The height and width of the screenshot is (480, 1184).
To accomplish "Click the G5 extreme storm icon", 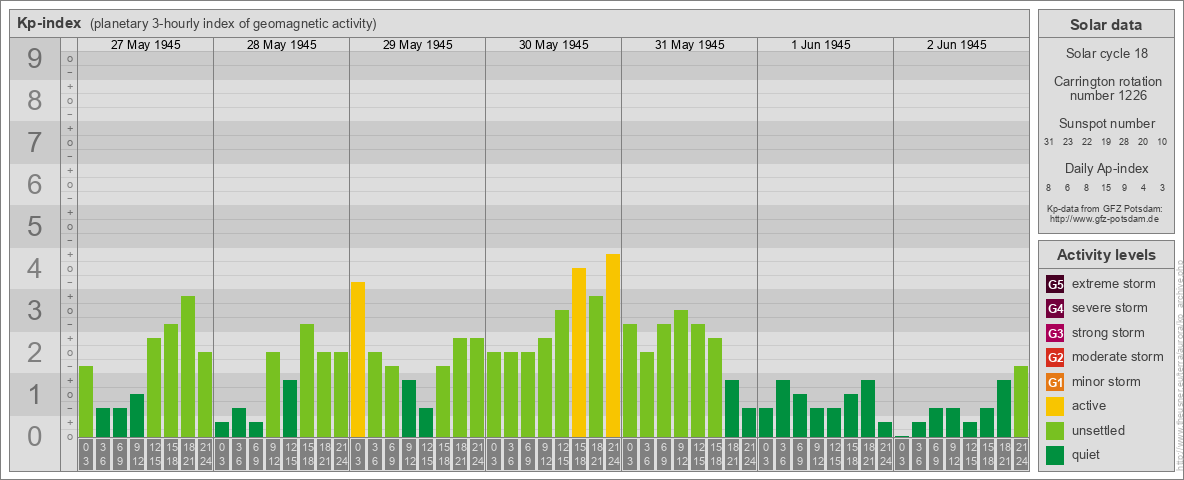I will [1055, 284].
